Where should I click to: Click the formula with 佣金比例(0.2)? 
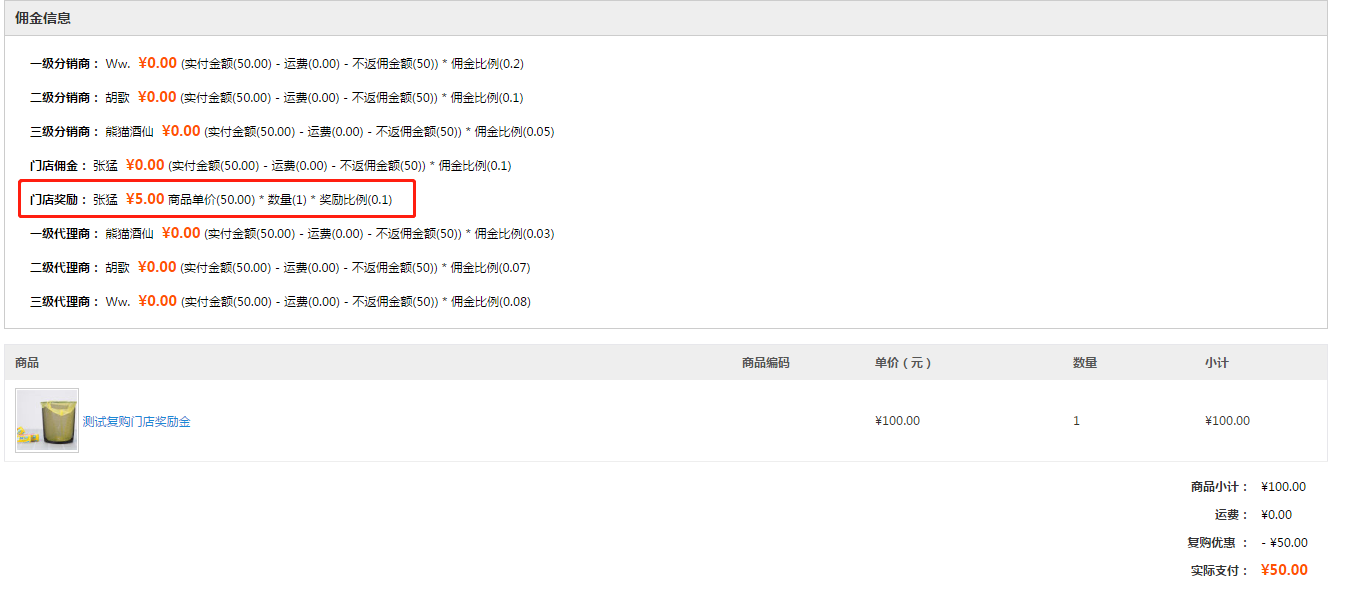click(352, 64)
